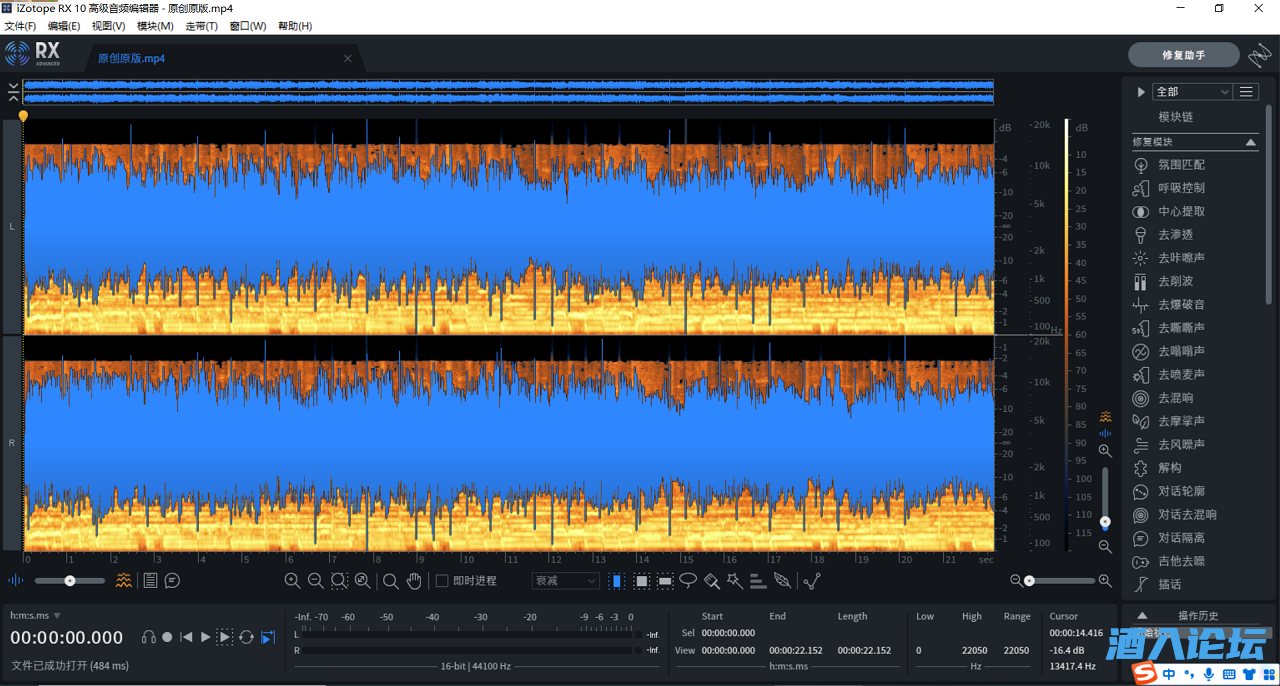Play the selection only button
The height and width of the screenshot is (686, 1280).
pos(225,637)
